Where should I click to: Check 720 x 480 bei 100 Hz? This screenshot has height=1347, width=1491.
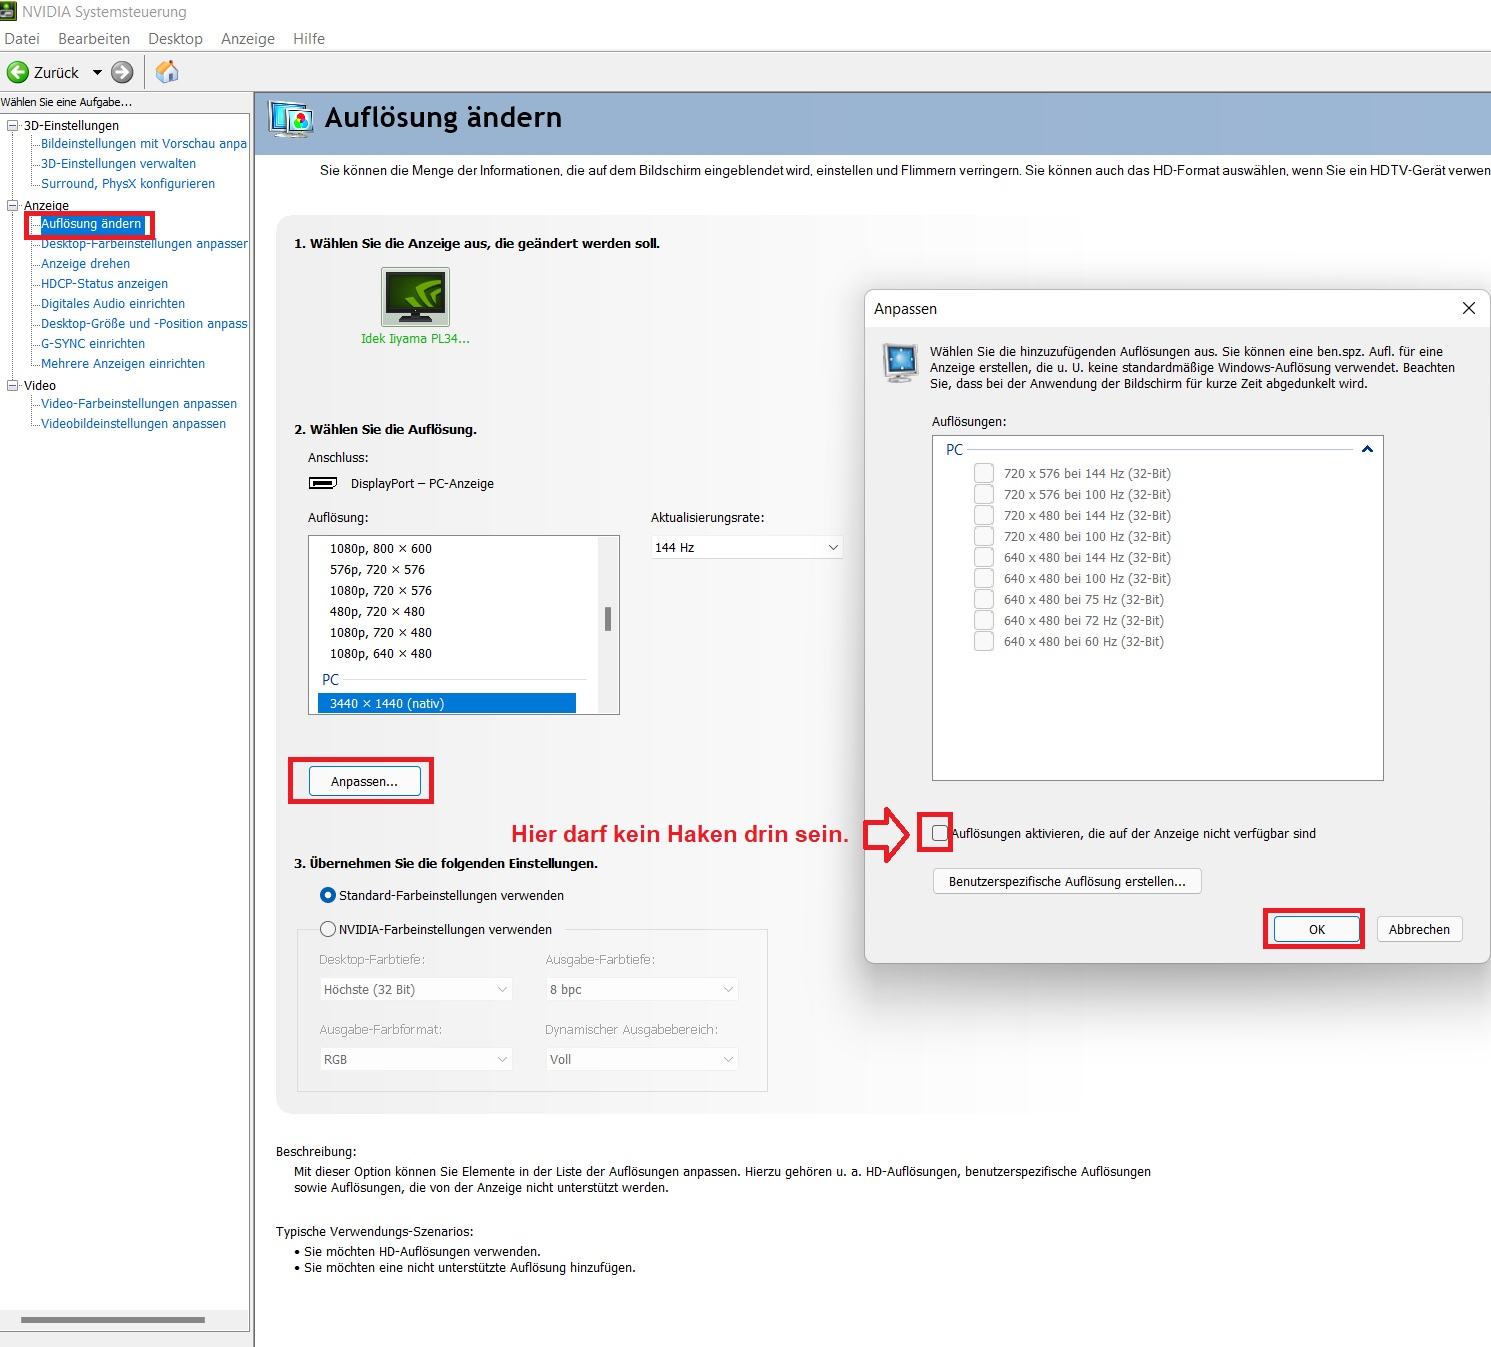click(984, 536)
